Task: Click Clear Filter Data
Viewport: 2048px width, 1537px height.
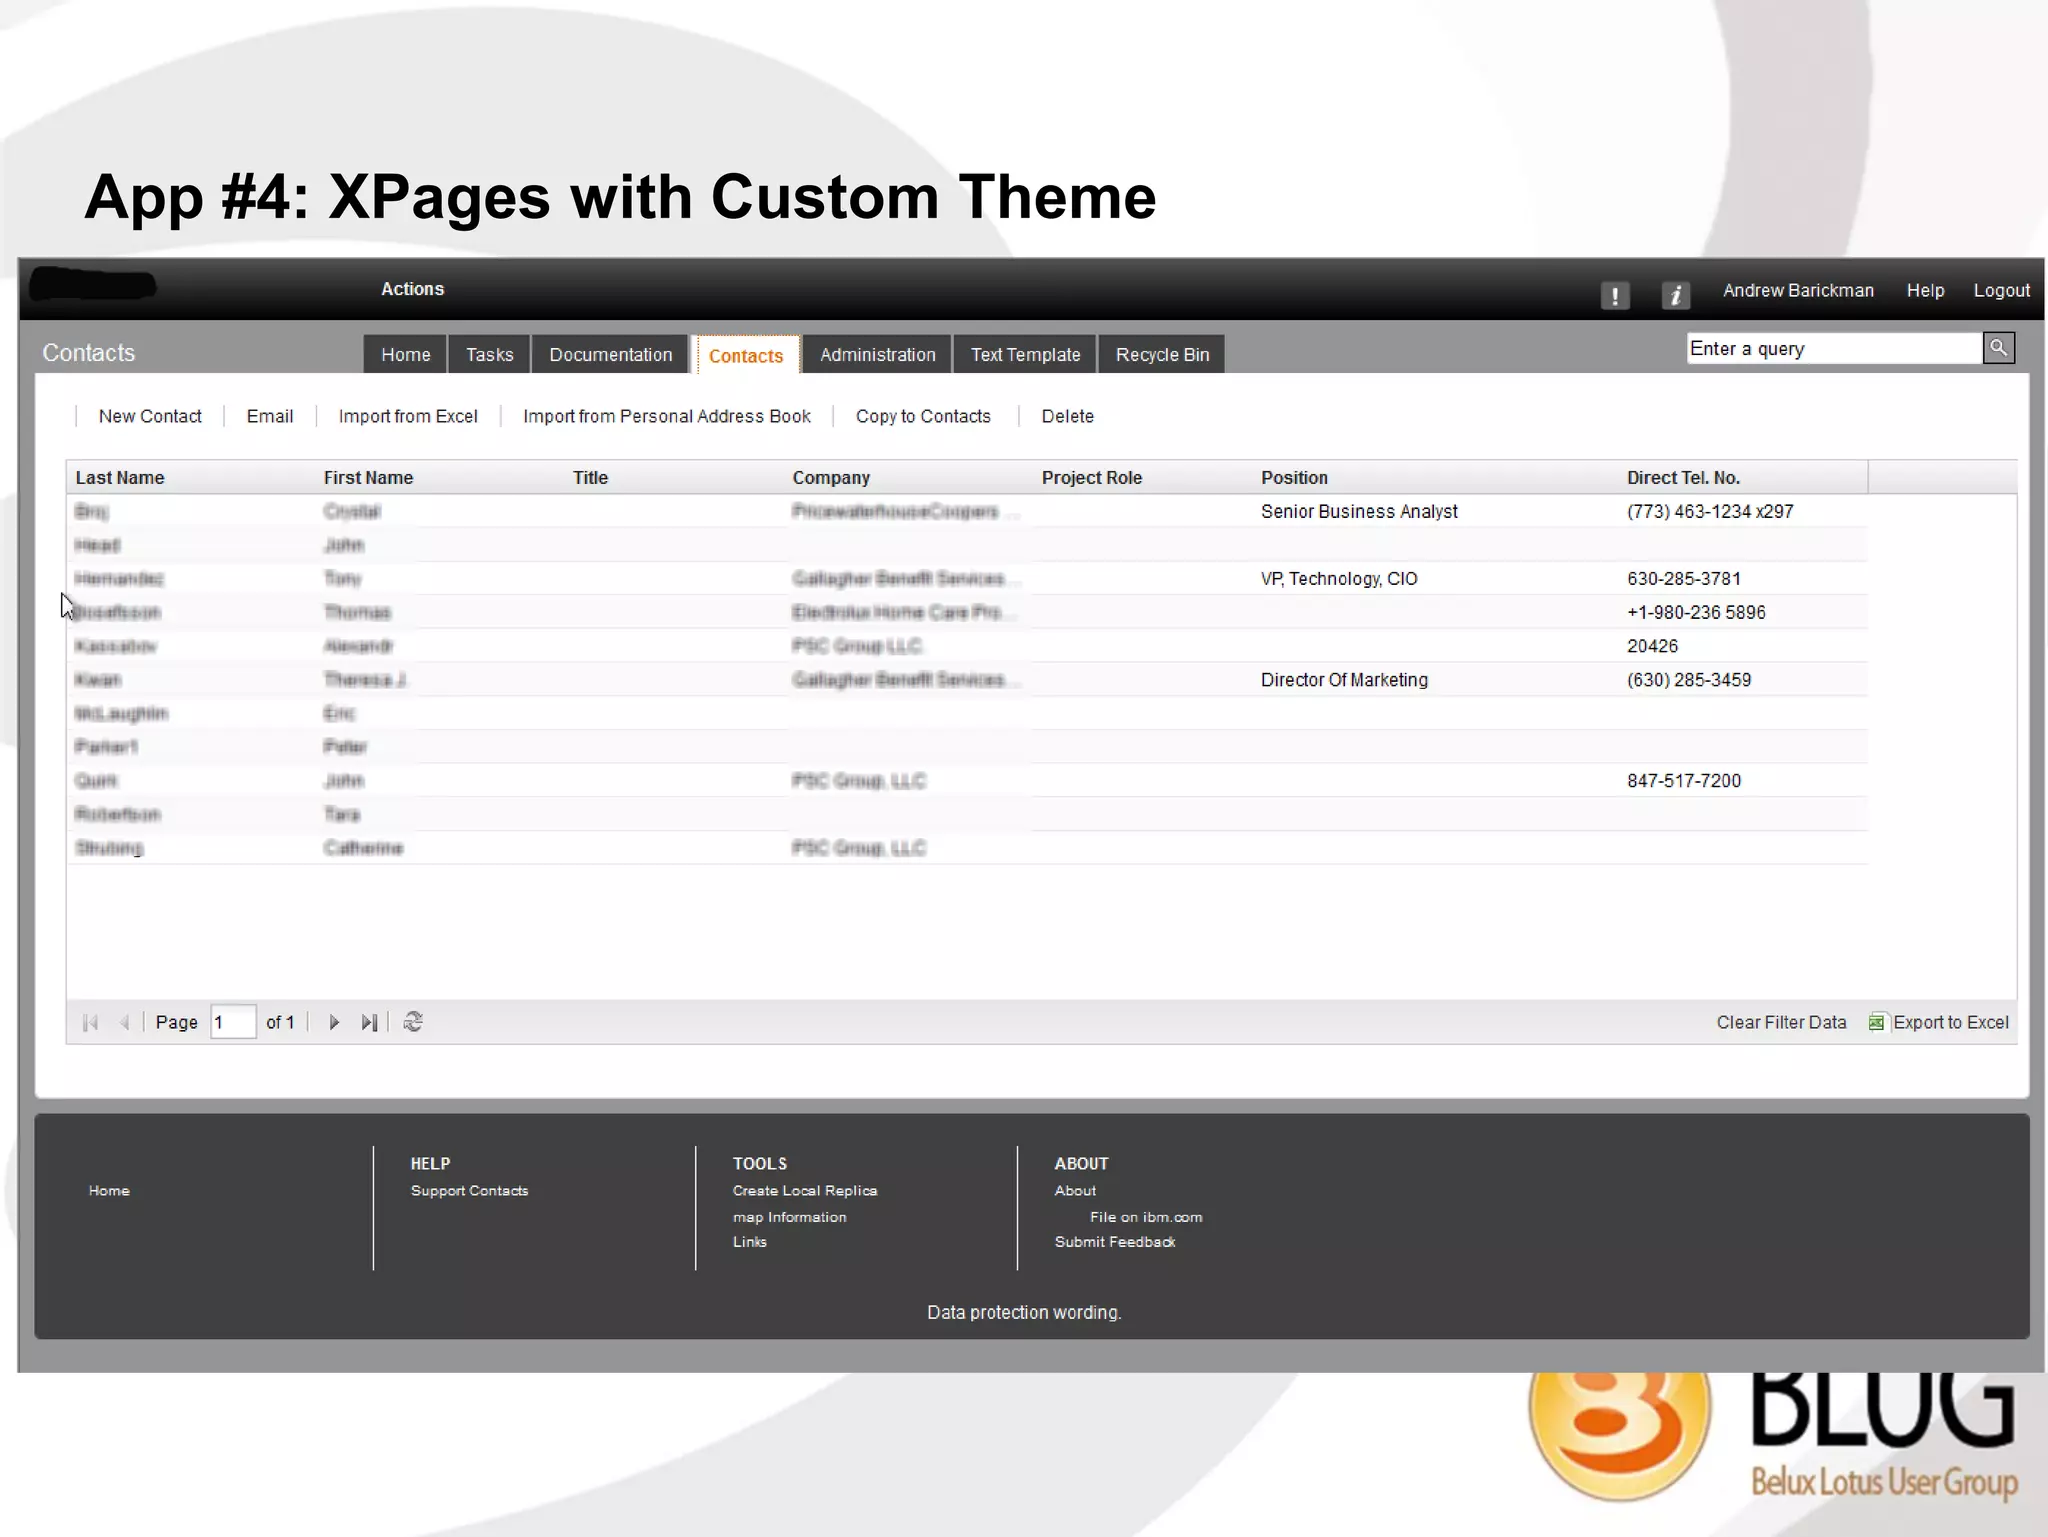Action: tap(1781, 1022)
